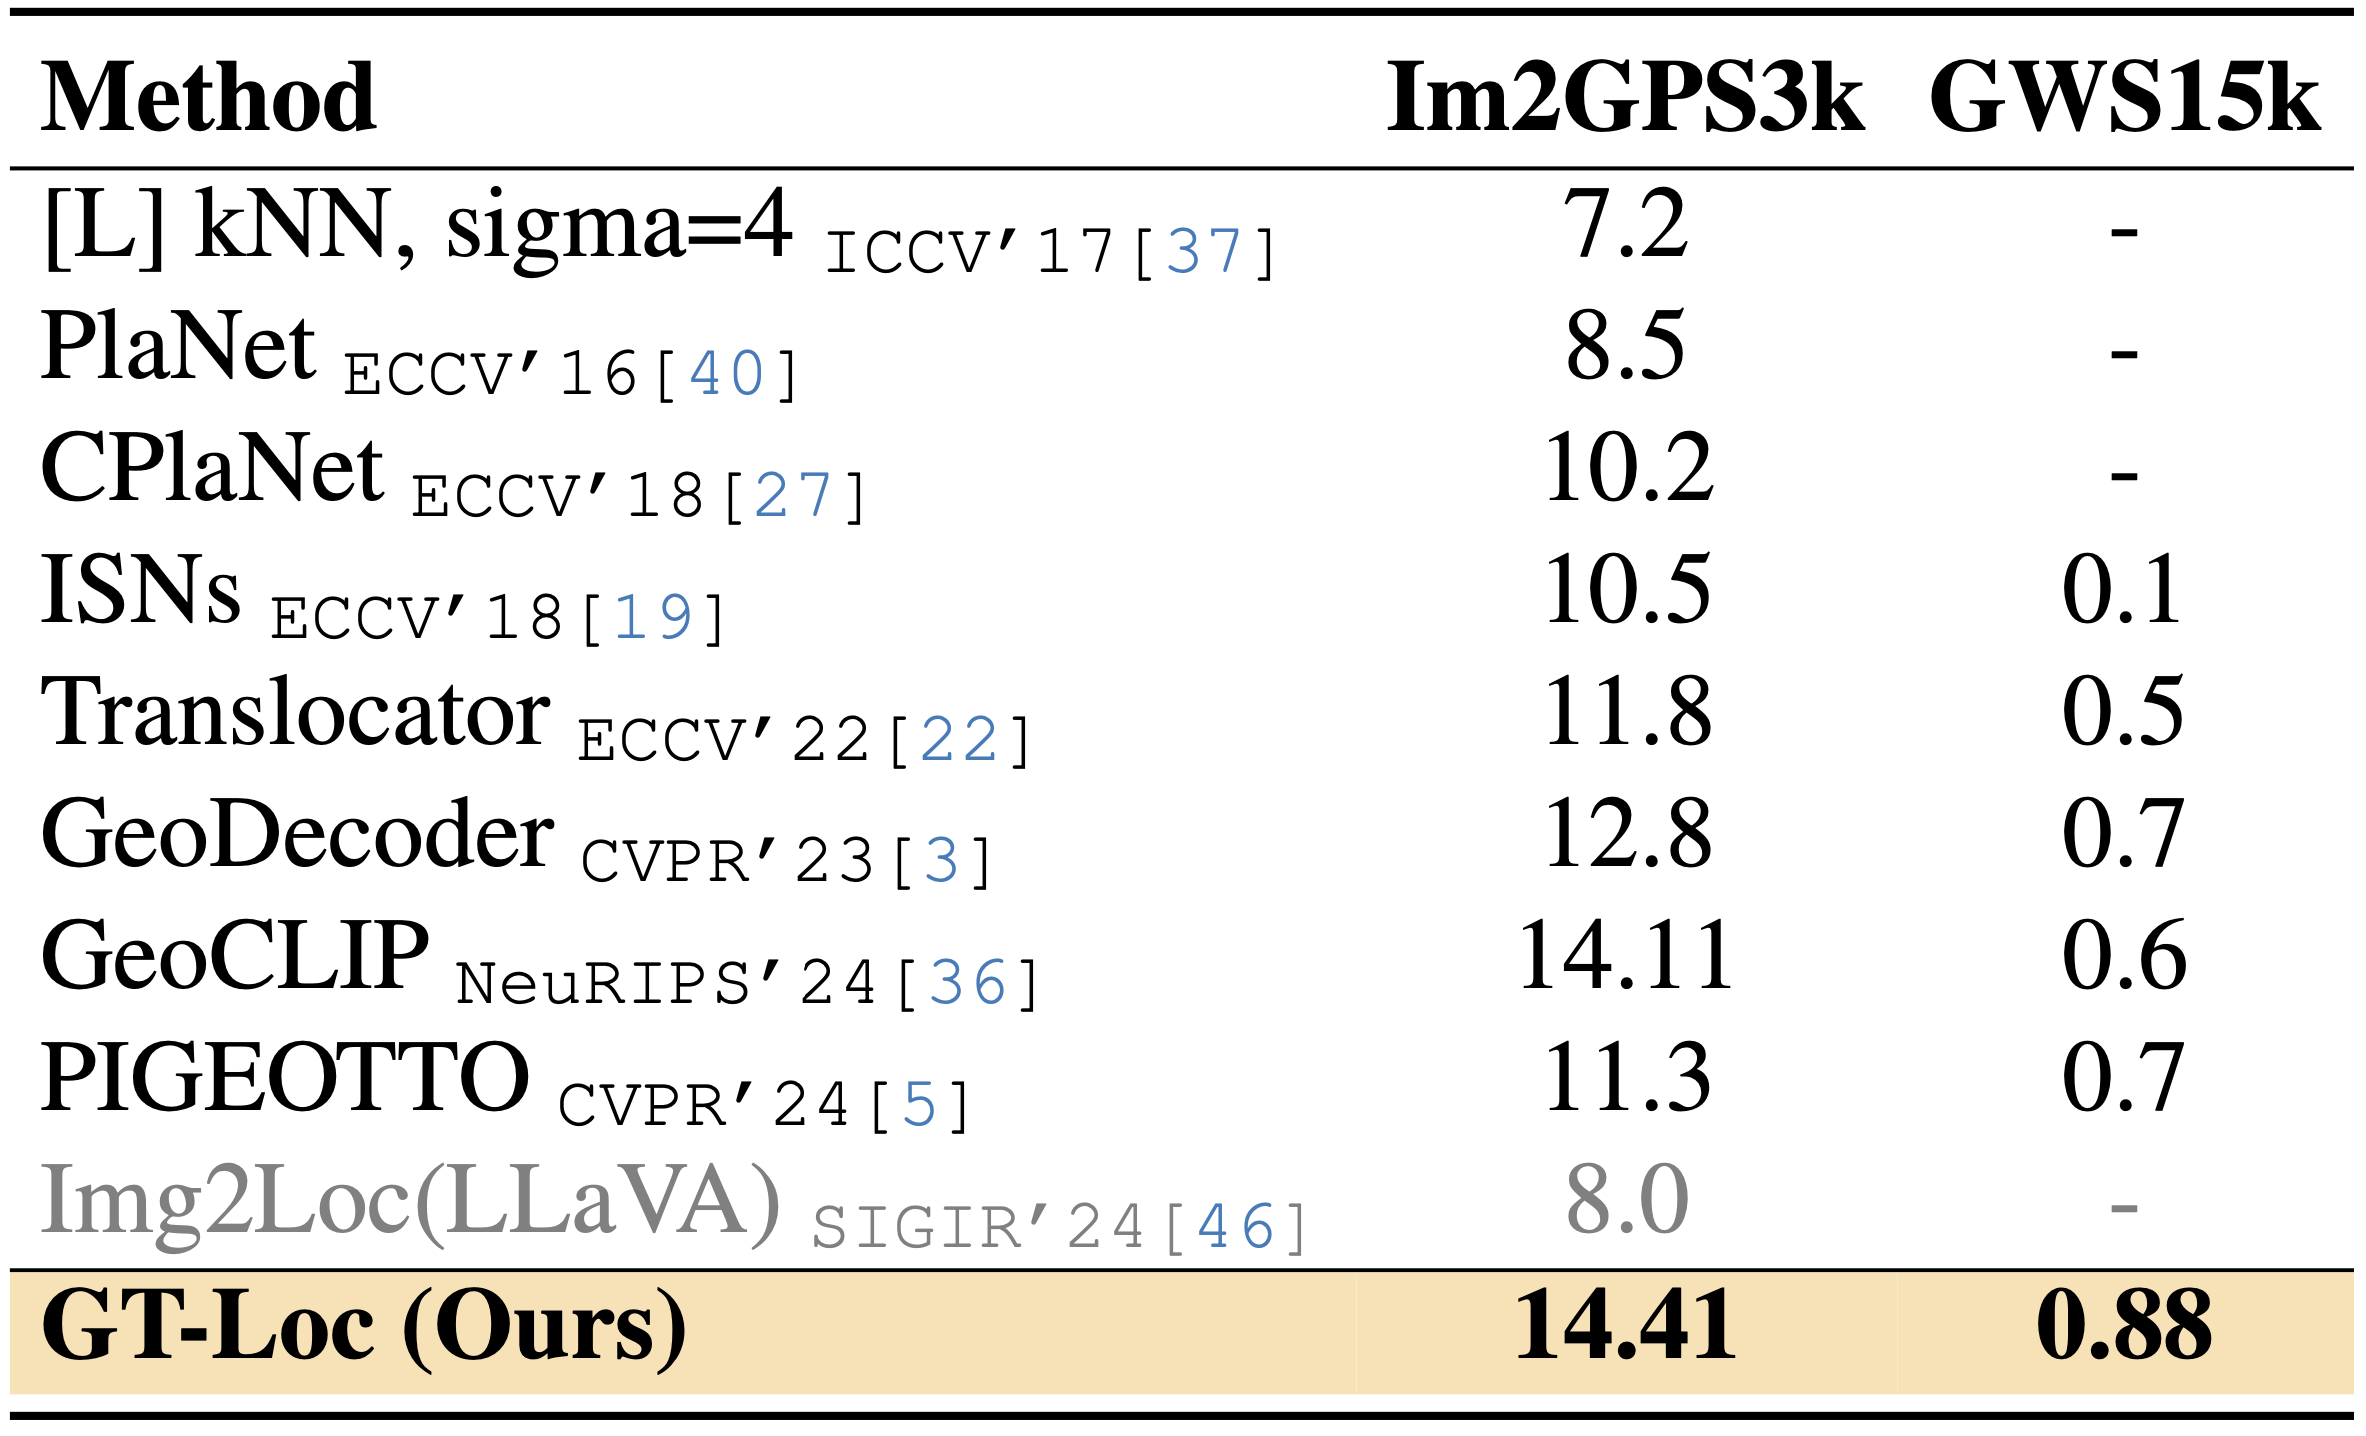2366x1436 pixels.
Task: Open citation link 46 next to Img2Loc(LLaVA)
Action: (x=1235, y=1227)
